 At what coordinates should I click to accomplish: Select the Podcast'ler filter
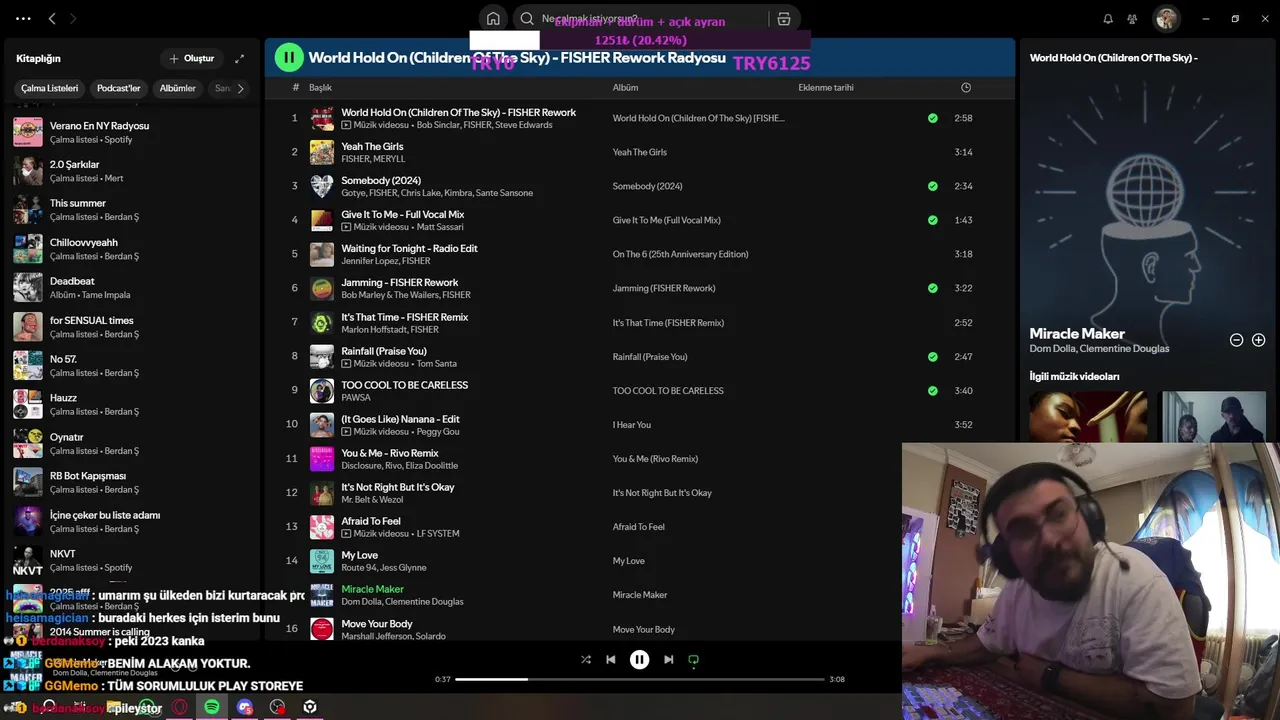[118, 88]
